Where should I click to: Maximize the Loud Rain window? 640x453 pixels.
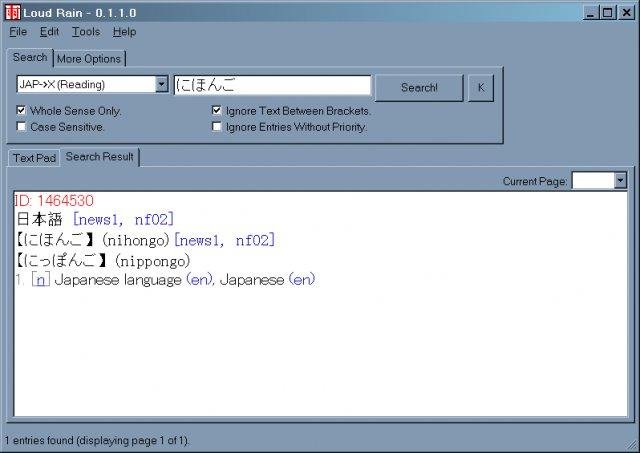[x=607, y=13]
